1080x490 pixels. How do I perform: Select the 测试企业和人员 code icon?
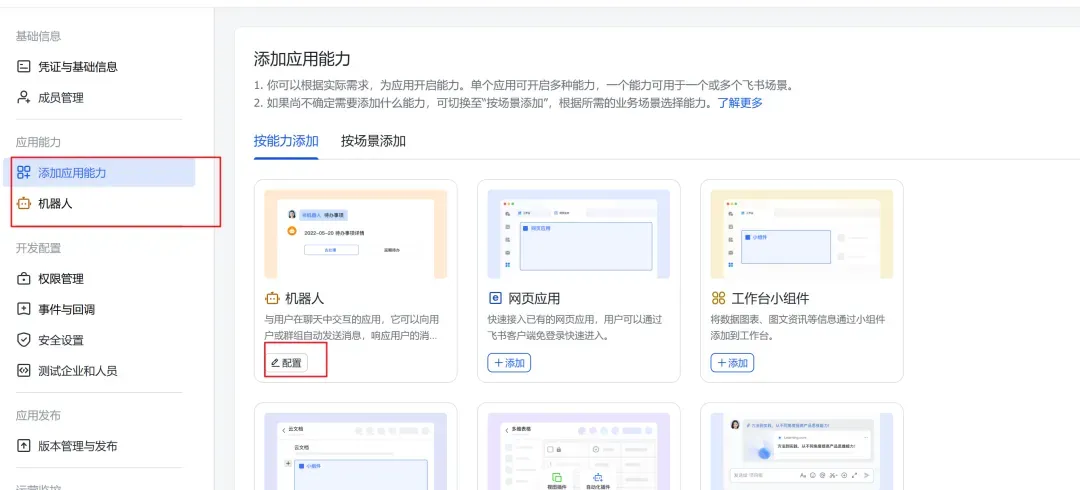point(23,371)
